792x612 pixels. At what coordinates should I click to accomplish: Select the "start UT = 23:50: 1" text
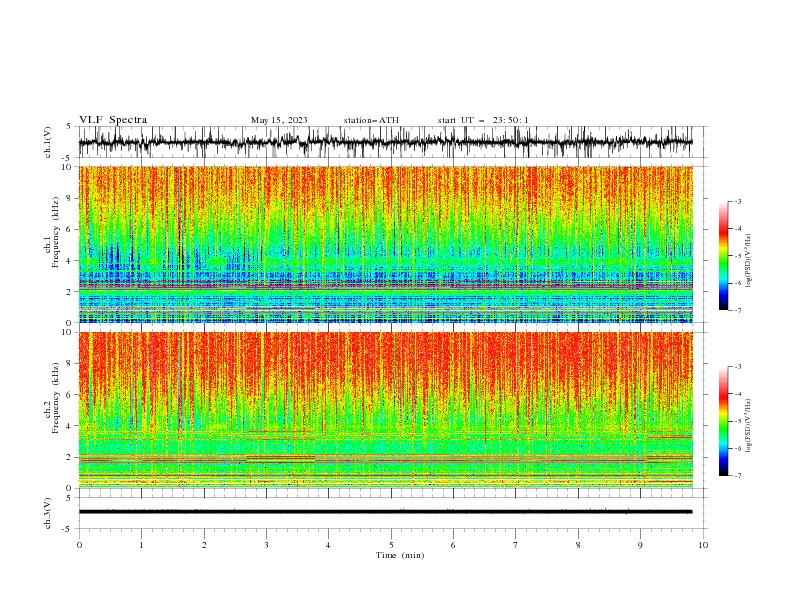[x=483, y=120]
